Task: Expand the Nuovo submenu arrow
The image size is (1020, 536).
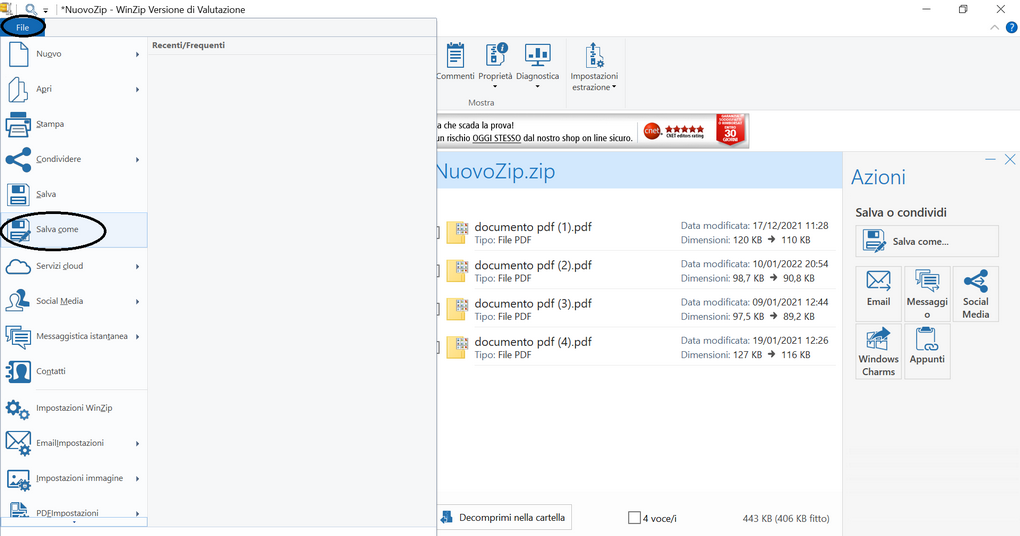Action: [137, 55]
